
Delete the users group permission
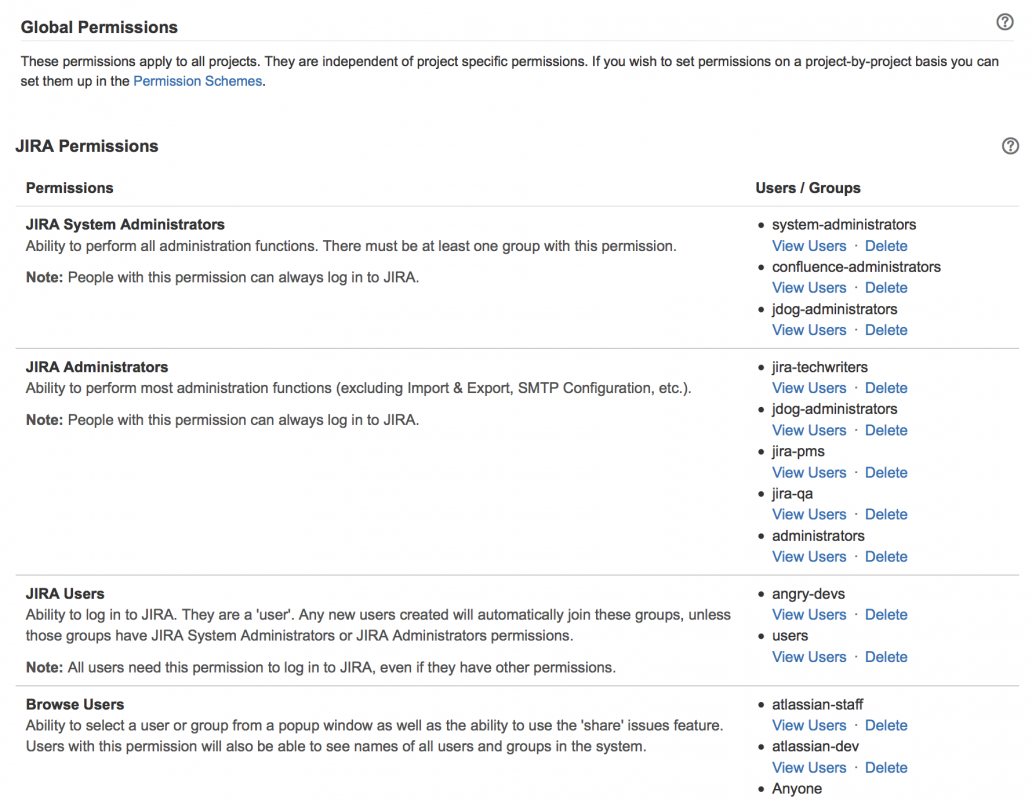click(x=886, y=657)
